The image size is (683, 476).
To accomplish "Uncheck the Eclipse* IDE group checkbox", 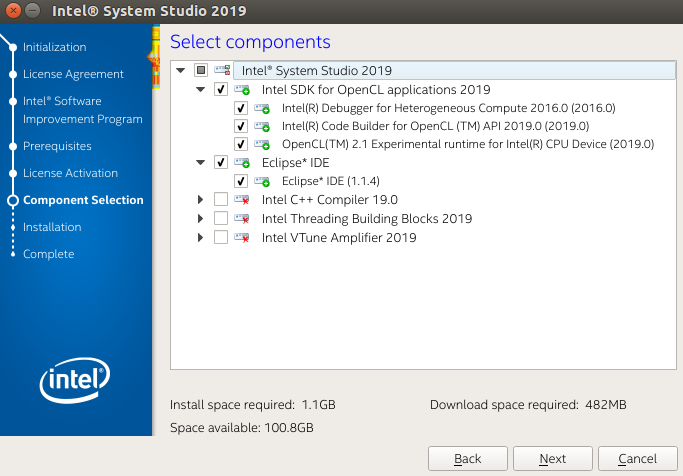I will [x=221, y=163].
